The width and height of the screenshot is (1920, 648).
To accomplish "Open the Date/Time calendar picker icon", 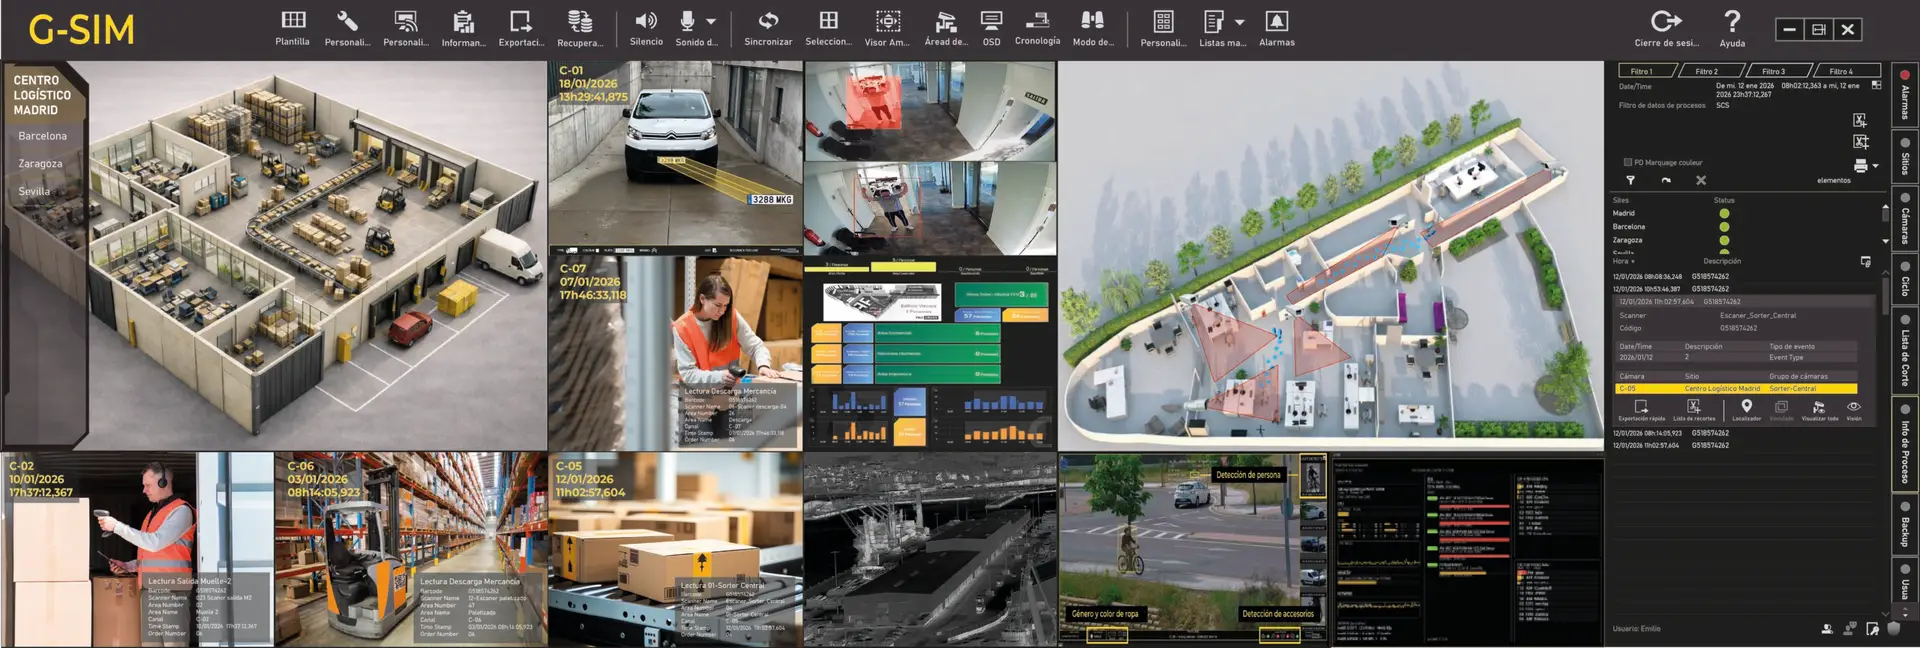I will [1876, 86].
